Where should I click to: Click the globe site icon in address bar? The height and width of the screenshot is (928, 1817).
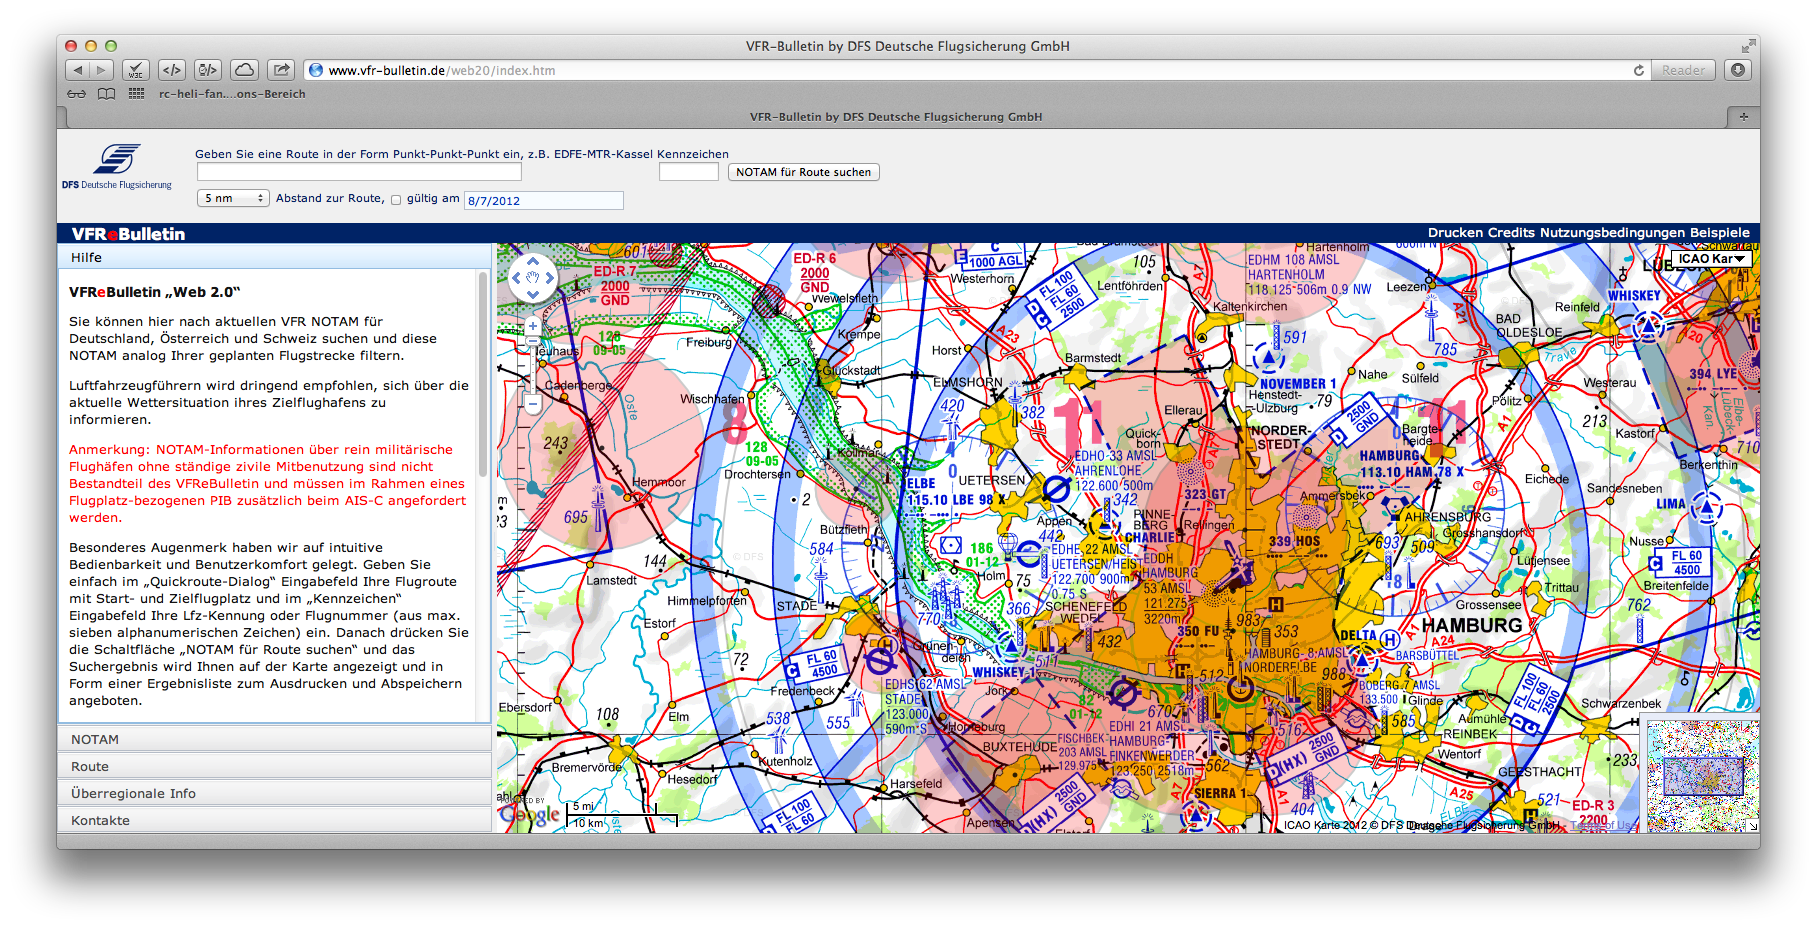(316, 70)
